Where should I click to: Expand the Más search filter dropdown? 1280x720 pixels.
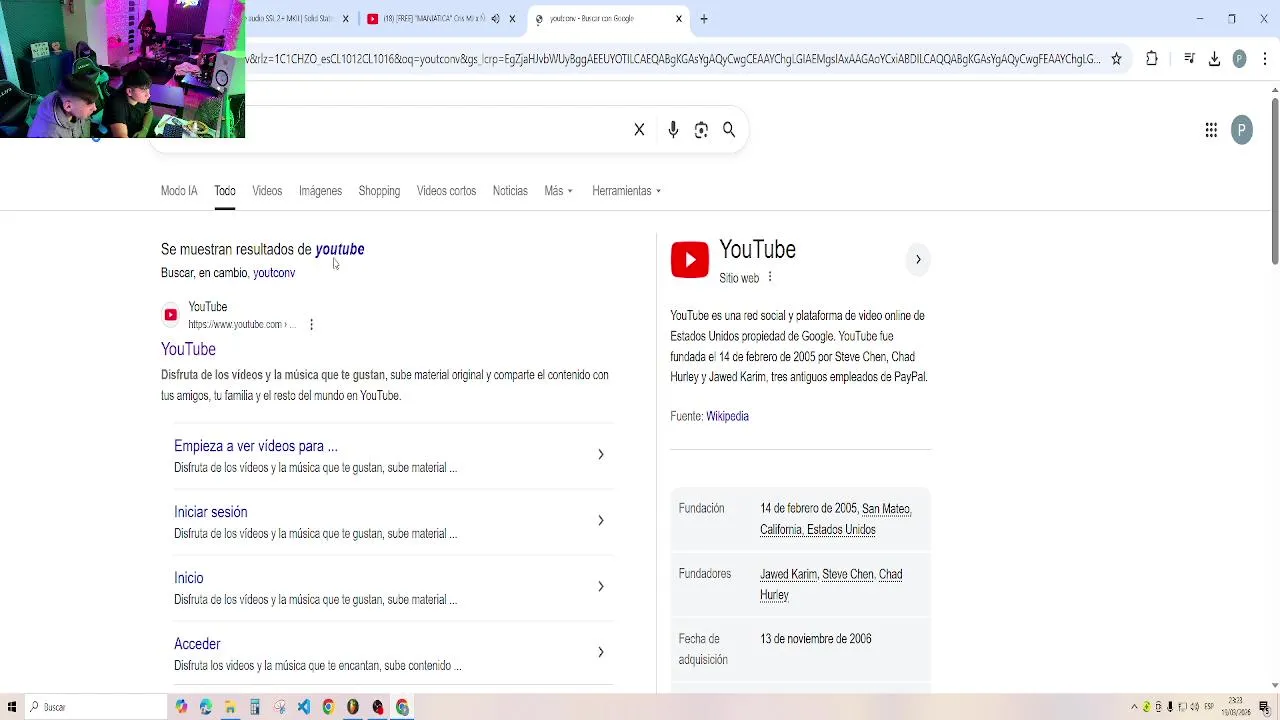point(558,191)
